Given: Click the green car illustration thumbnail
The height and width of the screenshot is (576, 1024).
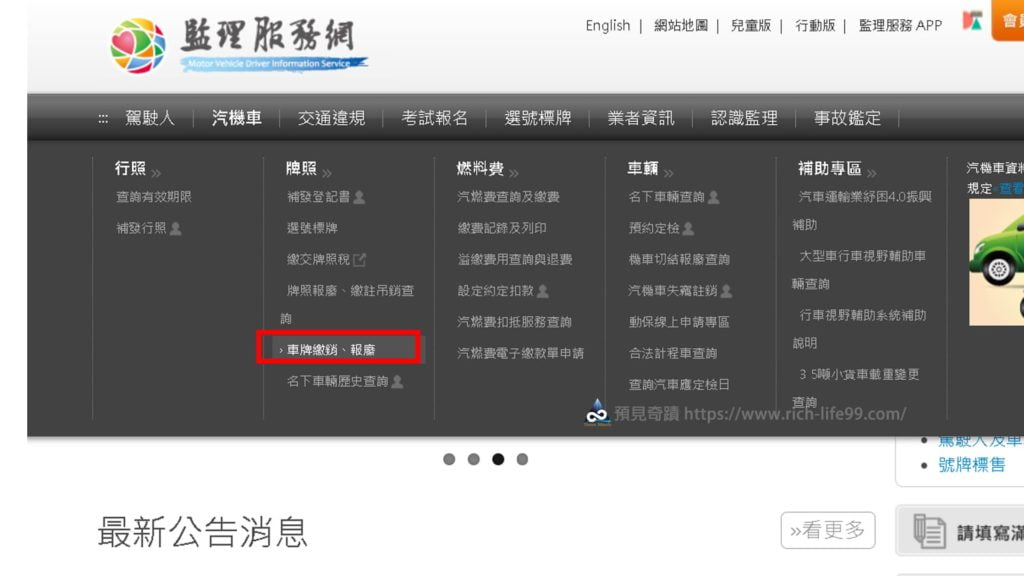Looking at the screenshot, I should (997, 262).
